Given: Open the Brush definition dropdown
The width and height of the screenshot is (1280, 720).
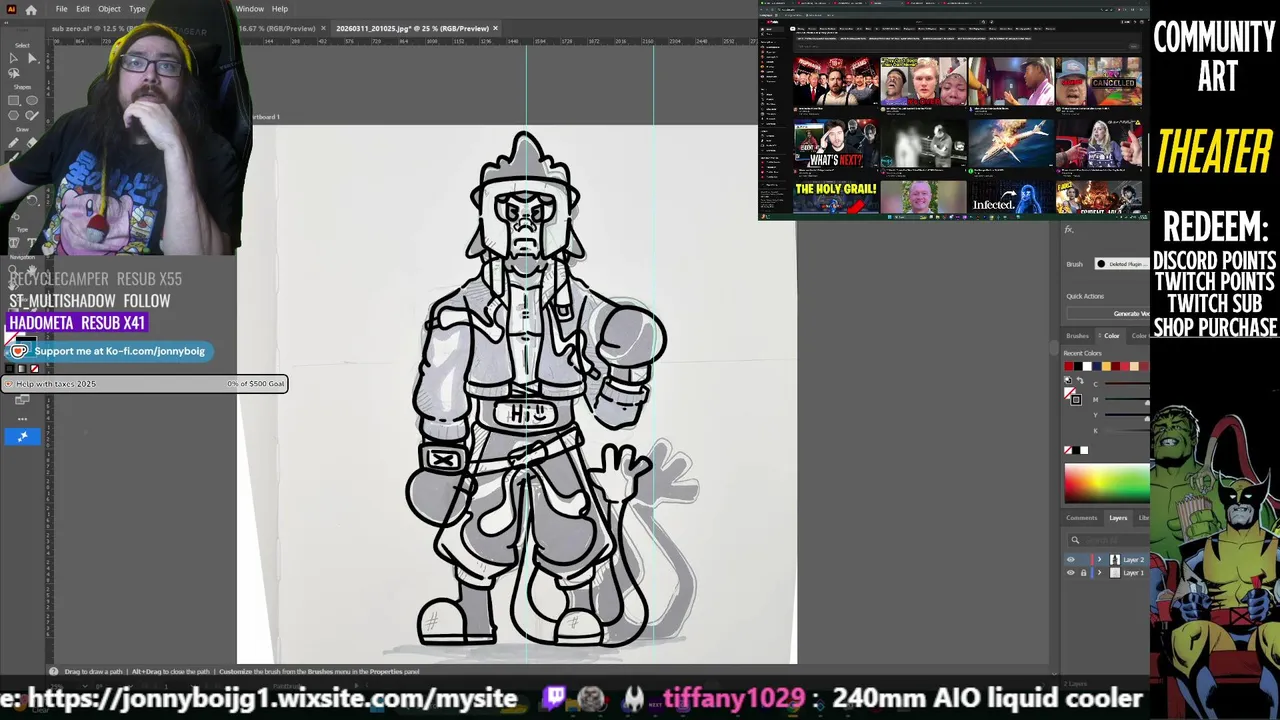Looking at the screenshot, I should point(1122,264).
